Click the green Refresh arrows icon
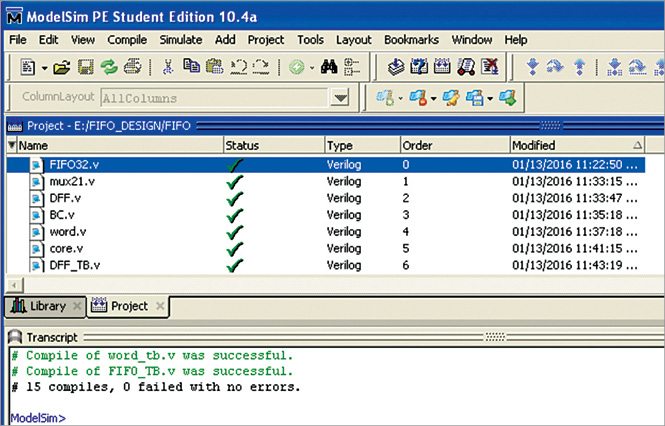Screen dimensions: 665x426 [x=108, y=67]
